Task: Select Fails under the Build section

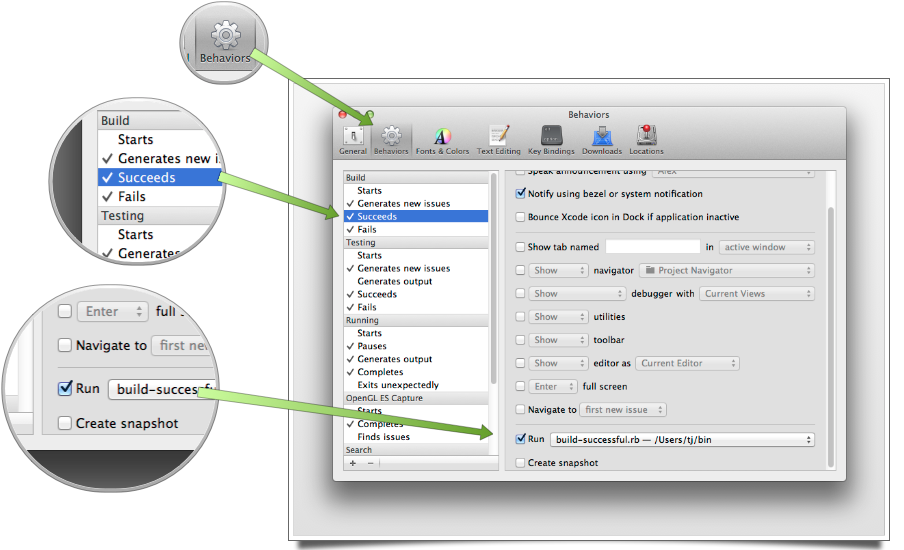Action: click(416, 229)
